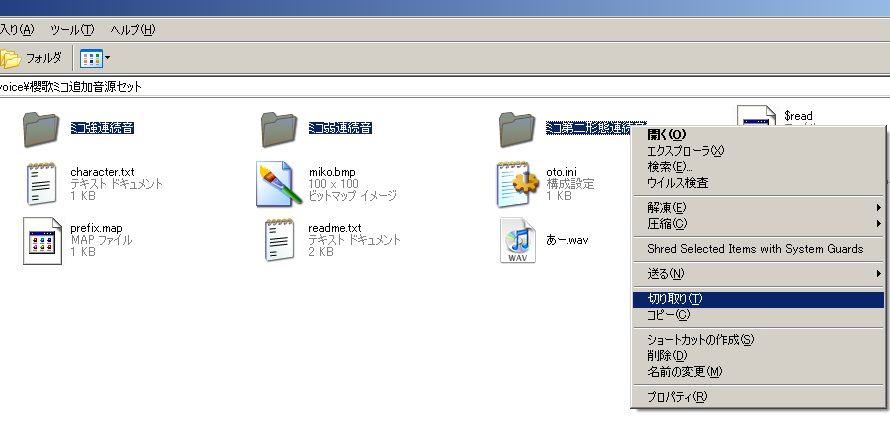Image resolution: width=890 pixels, height=430 pixels.
Task: Click the oto.ini file name
Action: coord(561,172)
